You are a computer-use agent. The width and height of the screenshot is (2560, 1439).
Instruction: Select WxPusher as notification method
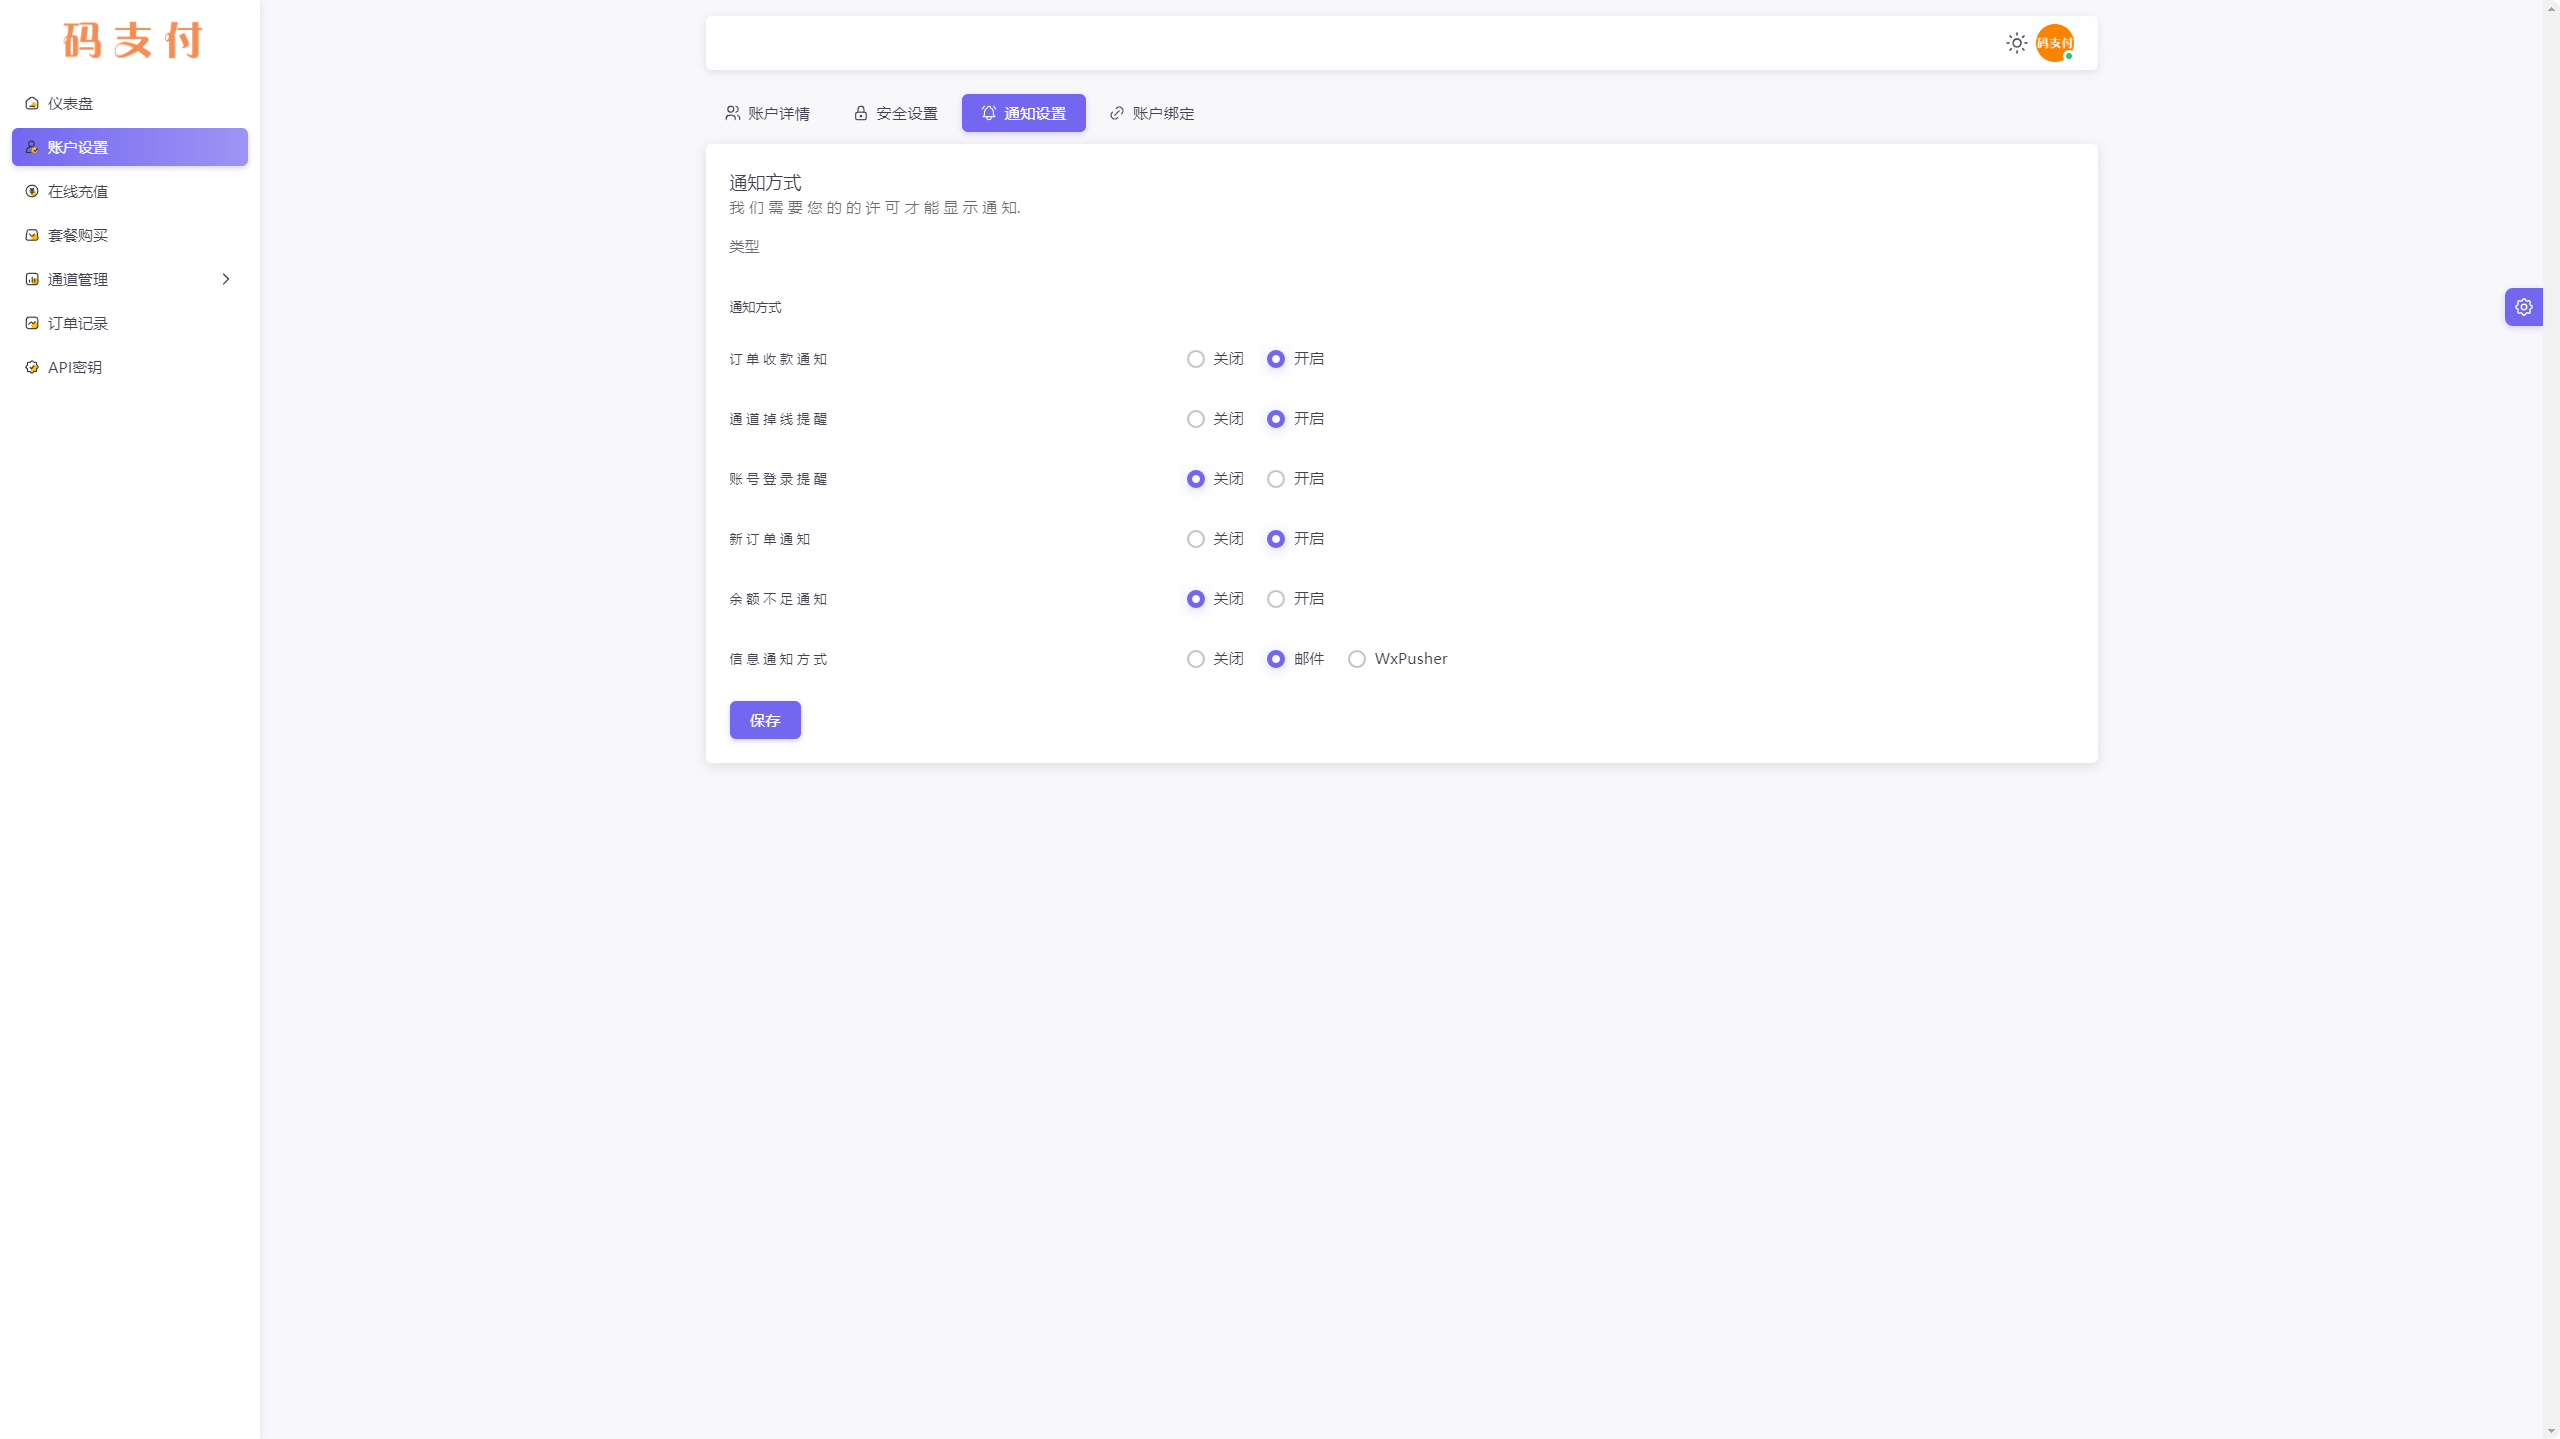coord(1356,659)
